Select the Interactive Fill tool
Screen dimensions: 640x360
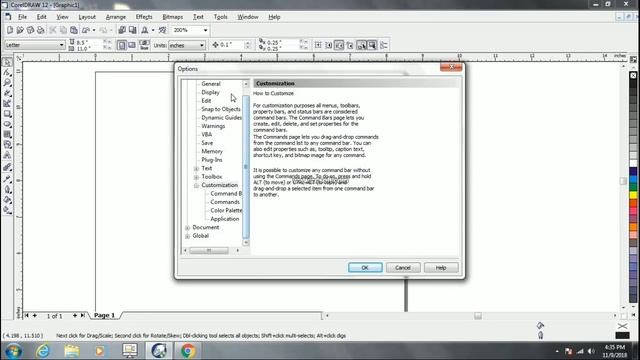tap(7, 210)
